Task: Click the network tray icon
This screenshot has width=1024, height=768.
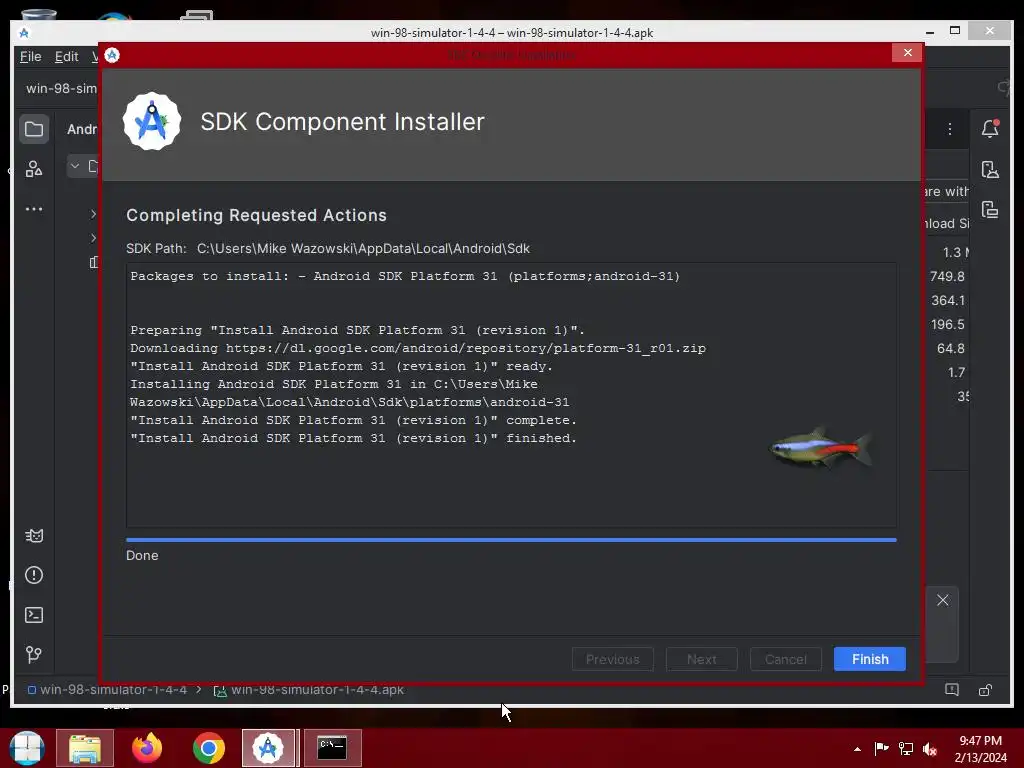Action: coord(906,748)
